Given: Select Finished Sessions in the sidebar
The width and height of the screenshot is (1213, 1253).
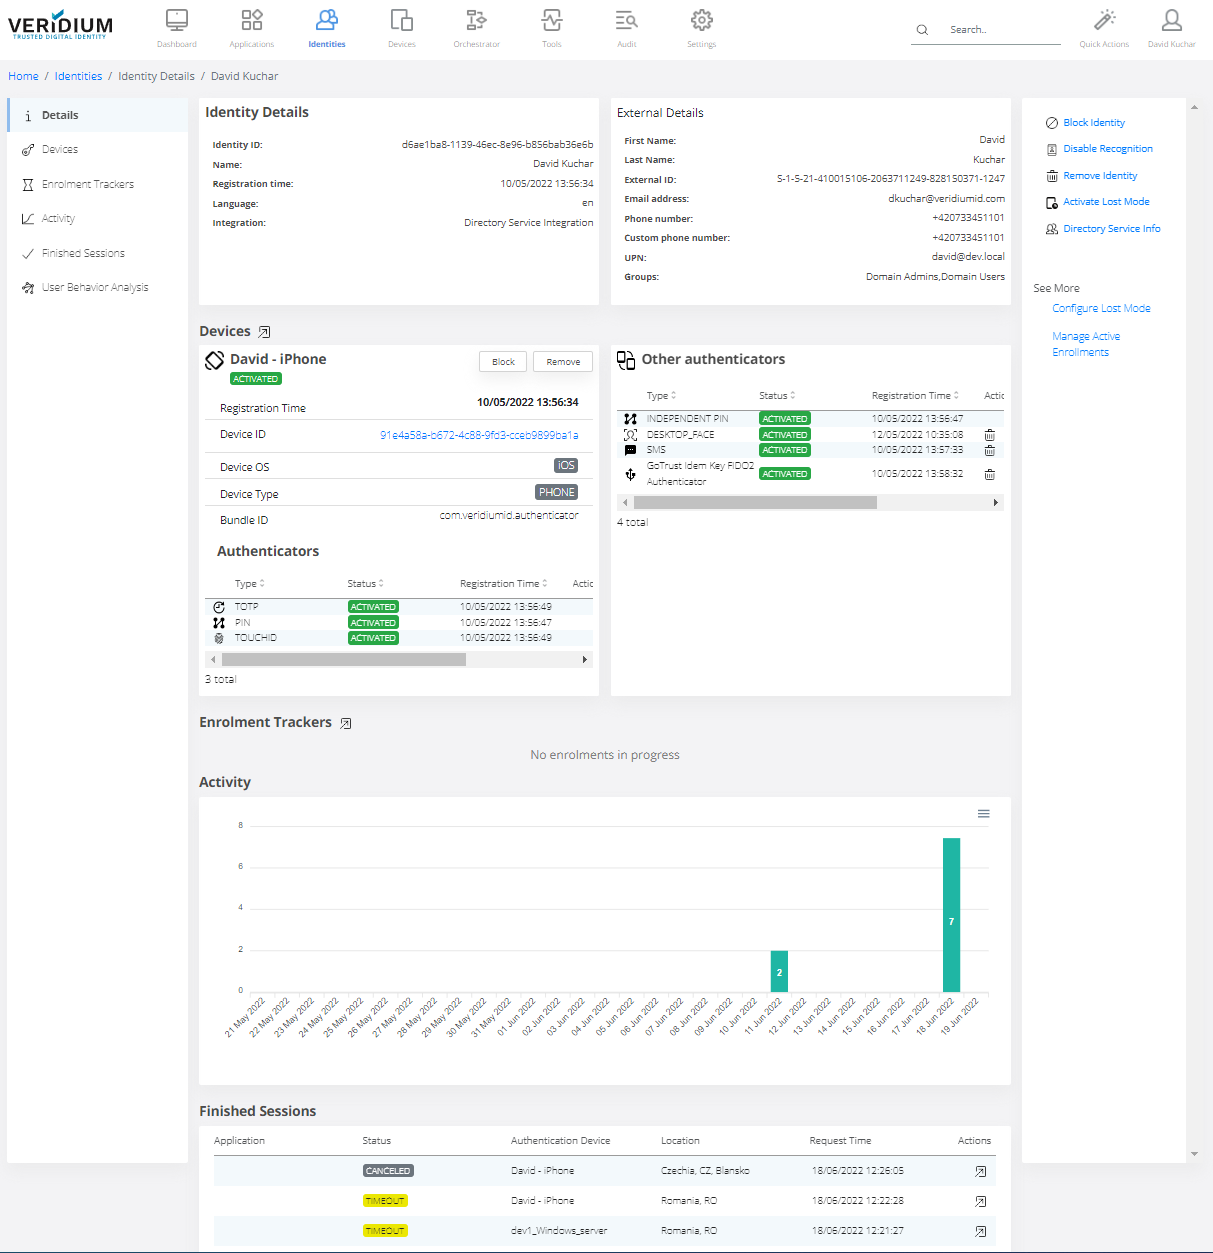Looking at the screenshot, I should pos(83,254).
